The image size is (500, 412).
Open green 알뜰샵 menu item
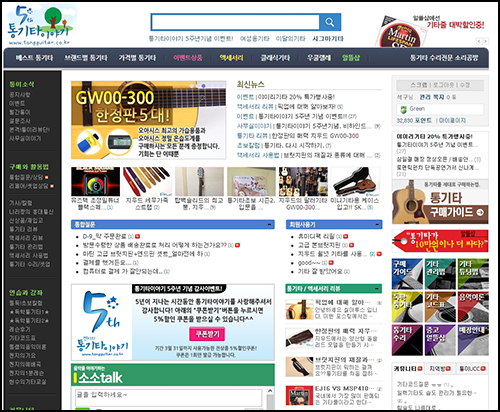coord(351,58)
